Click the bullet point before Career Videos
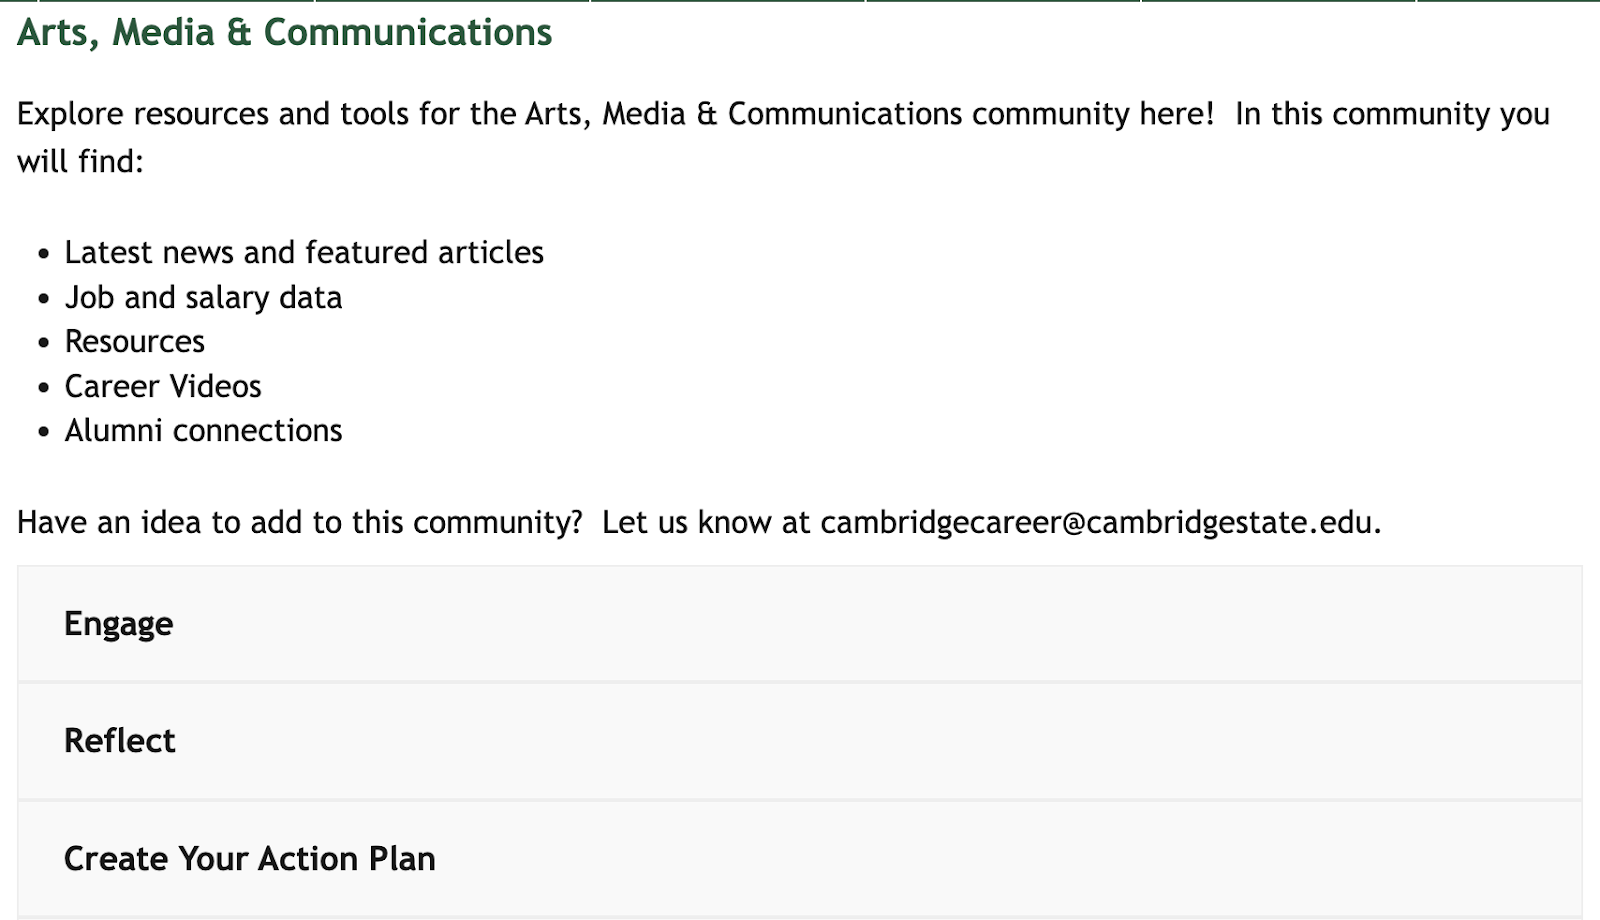1600x920 pixels. pyautogui.click(x=43, y=388)
